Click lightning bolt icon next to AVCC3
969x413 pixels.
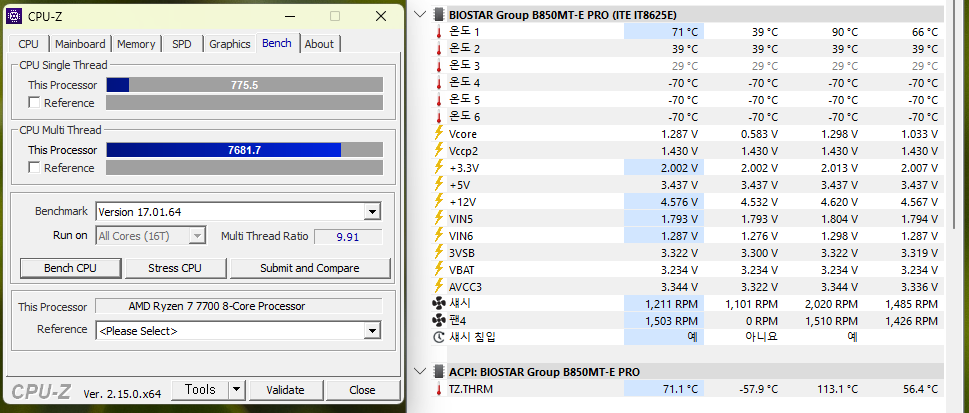(439, 286)
